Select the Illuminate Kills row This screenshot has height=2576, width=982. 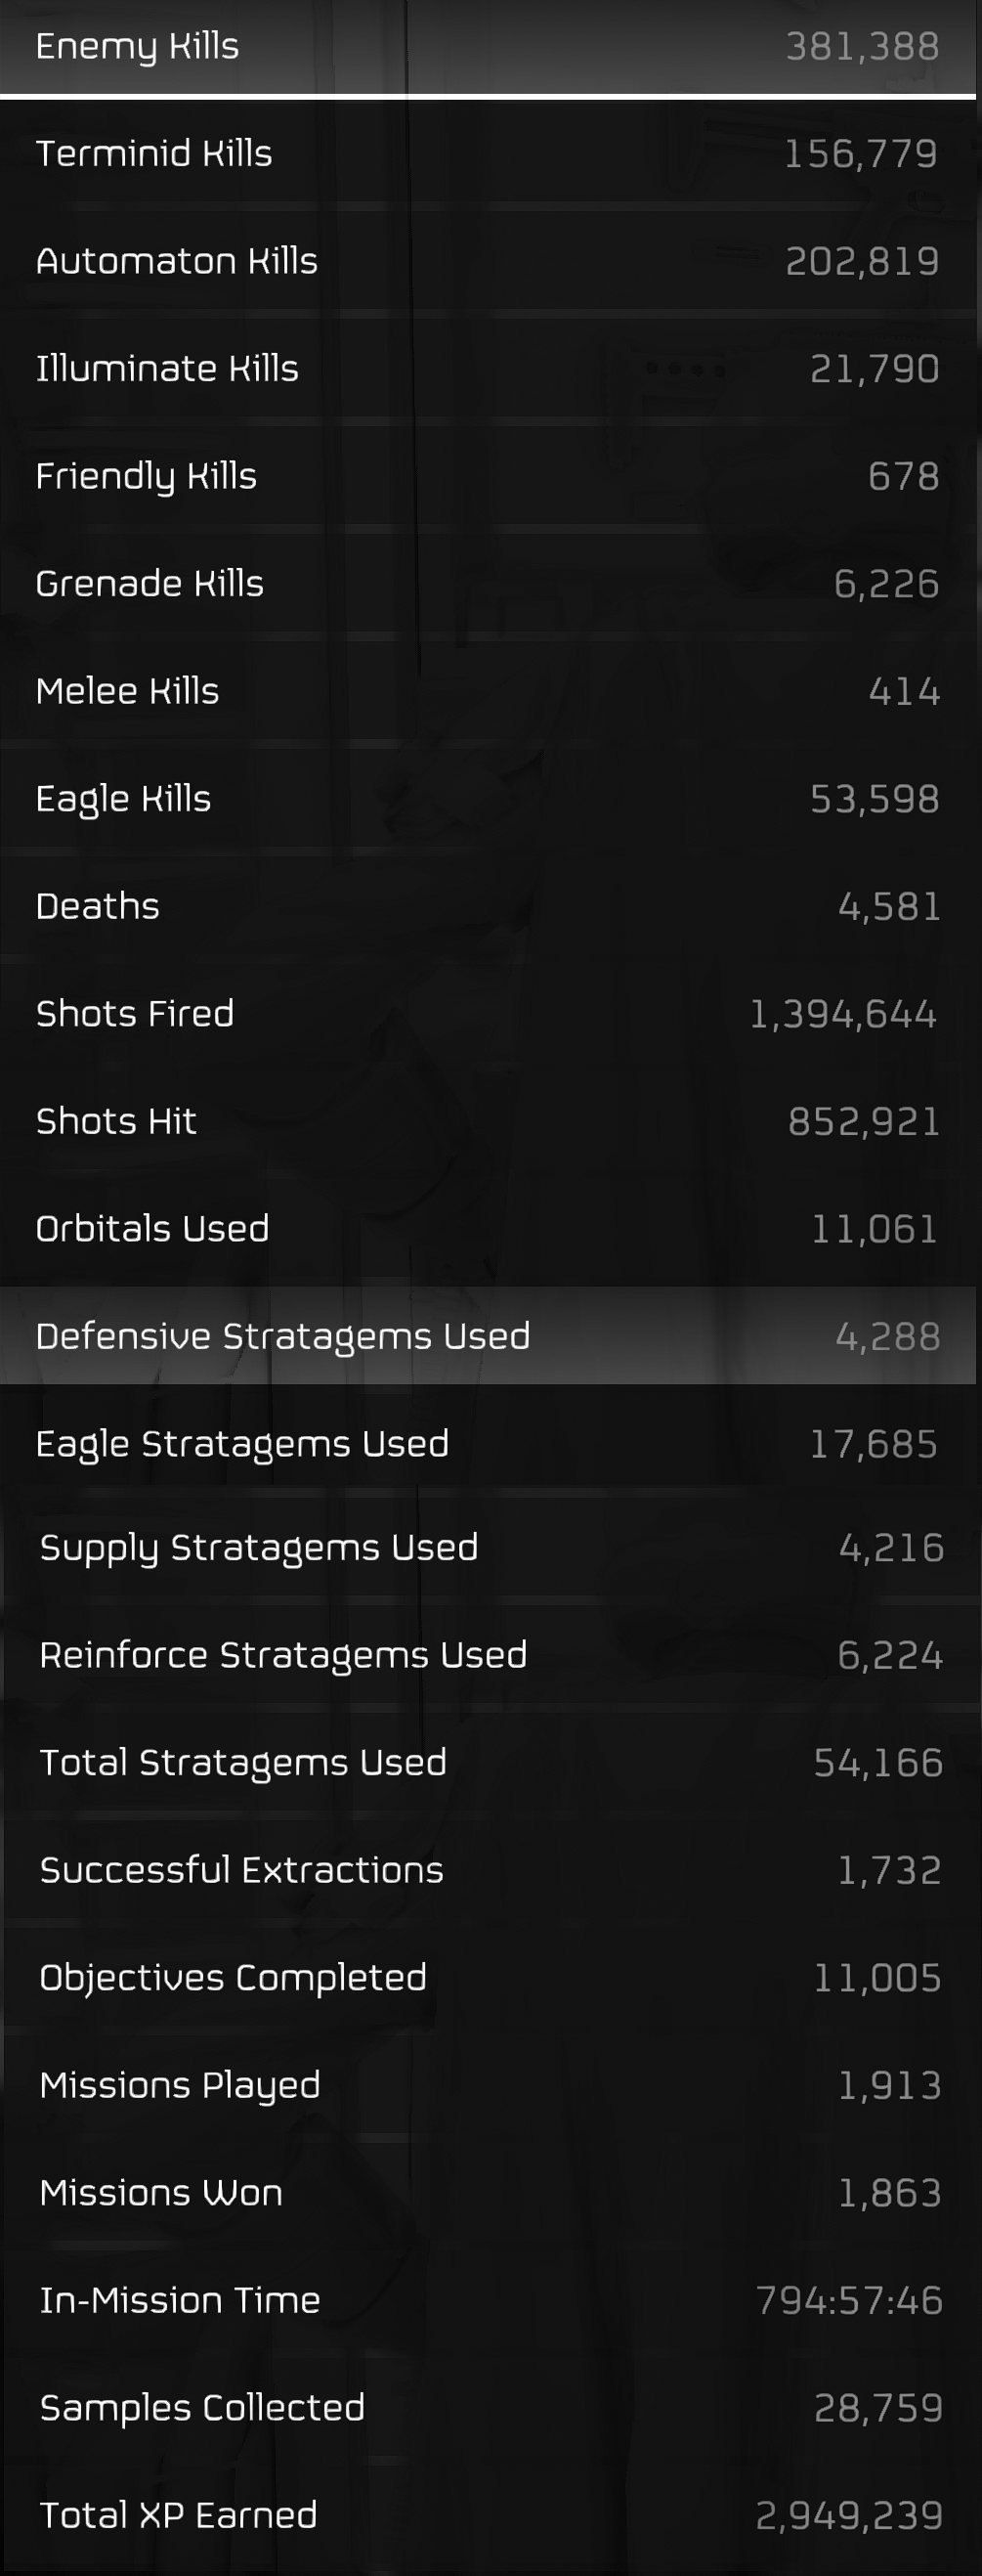(488, 368)
